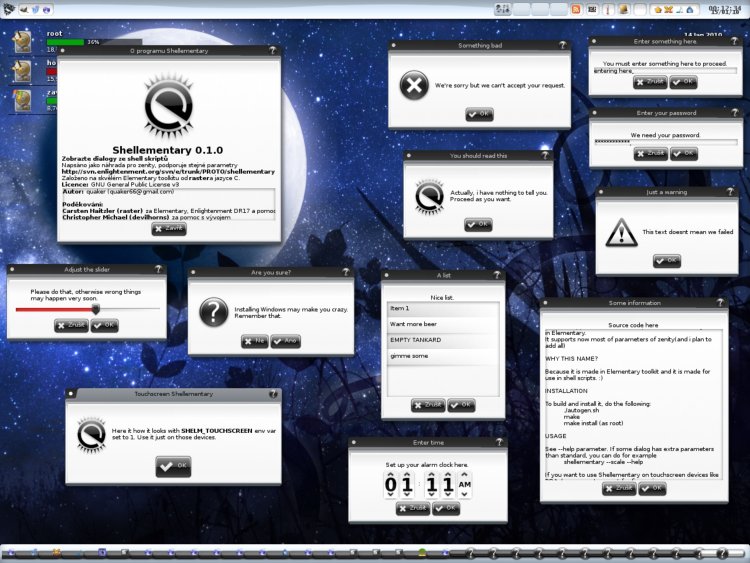Click the warning triangle icon in Just a warning

(621, 232)
